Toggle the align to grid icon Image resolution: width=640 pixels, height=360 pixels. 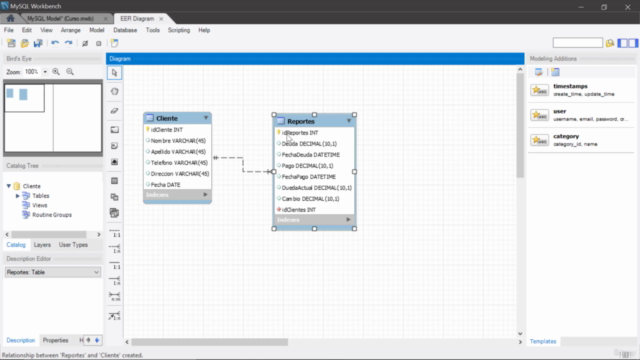coord(98,43)
